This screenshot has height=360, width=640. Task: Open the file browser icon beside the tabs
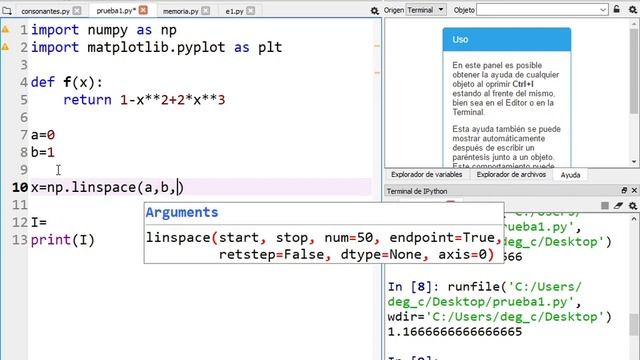(x=7, y=11)
